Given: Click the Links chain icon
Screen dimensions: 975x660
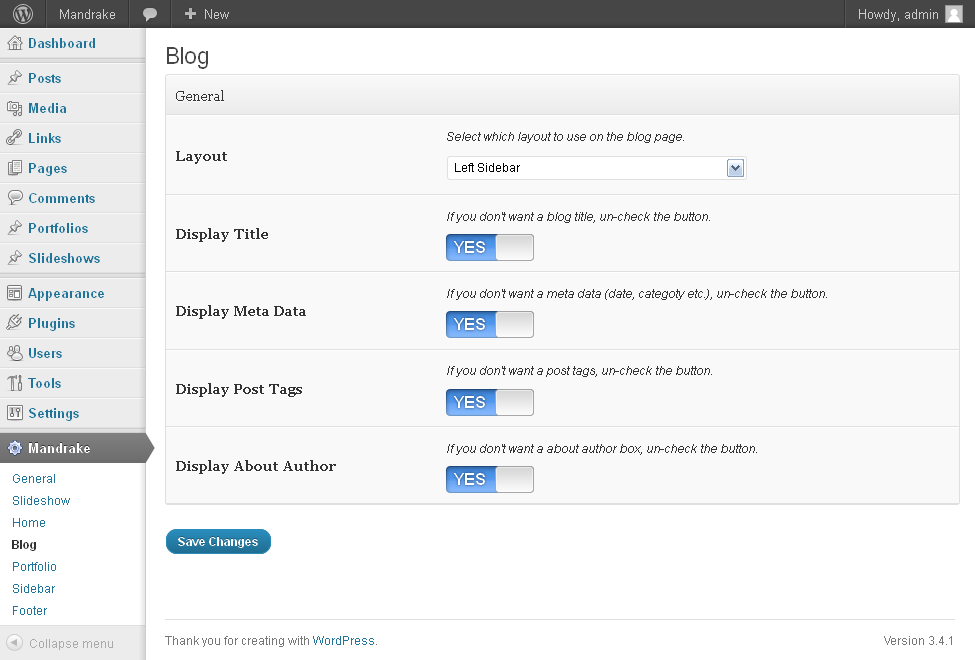Looking at the screenshot, I should [14, 138].
